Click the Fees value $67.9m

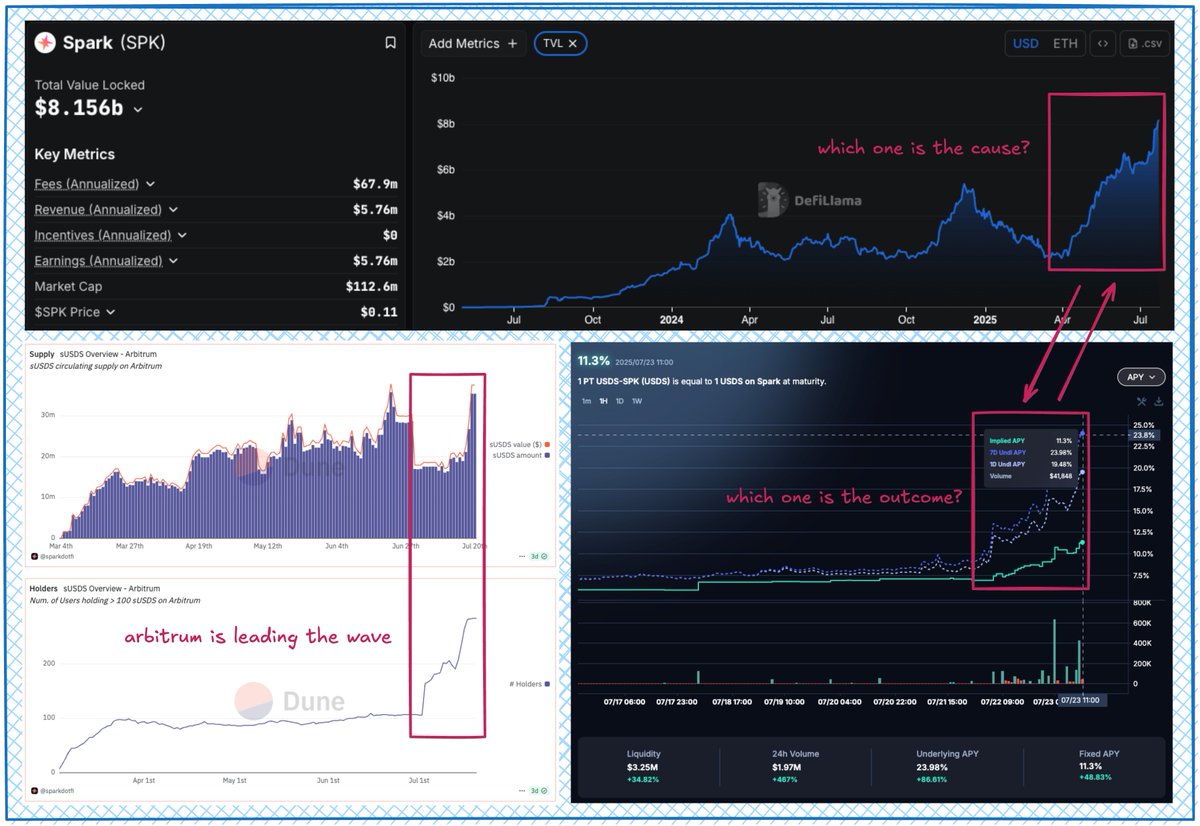(x=375, y=184)
